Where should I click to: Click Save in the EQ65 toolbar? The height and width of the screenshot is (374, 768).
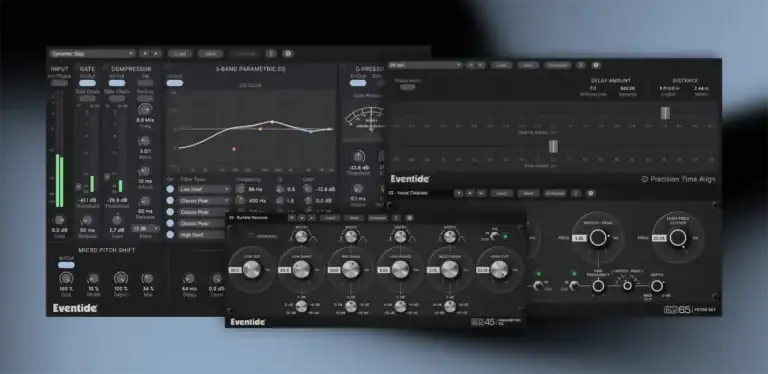[528, 193]
